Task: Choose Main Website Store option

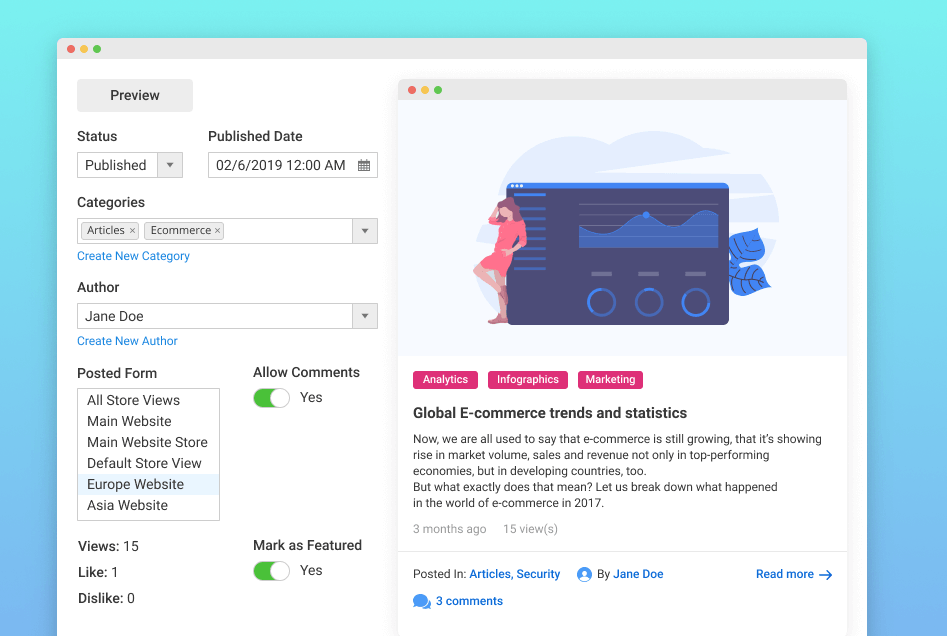Action: pyautogui.click(x=149, y=442)
